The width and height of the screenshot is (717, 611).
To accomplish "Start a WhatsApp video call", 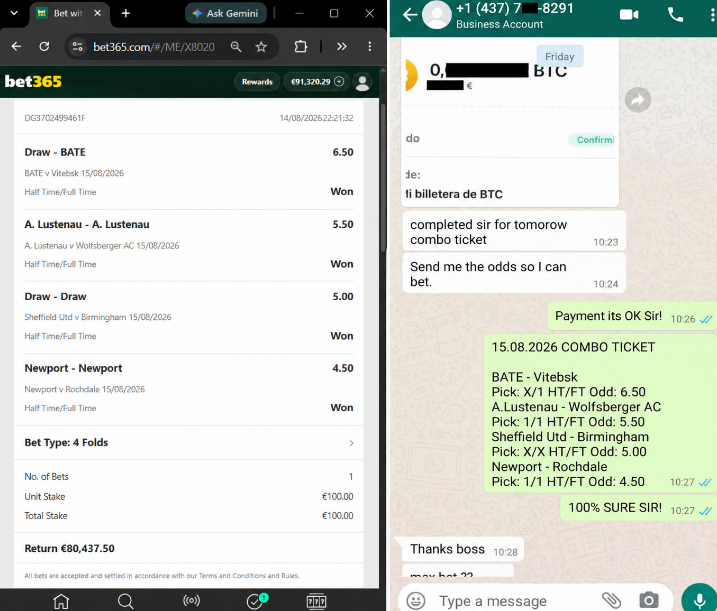I will [x=629, y=15].
